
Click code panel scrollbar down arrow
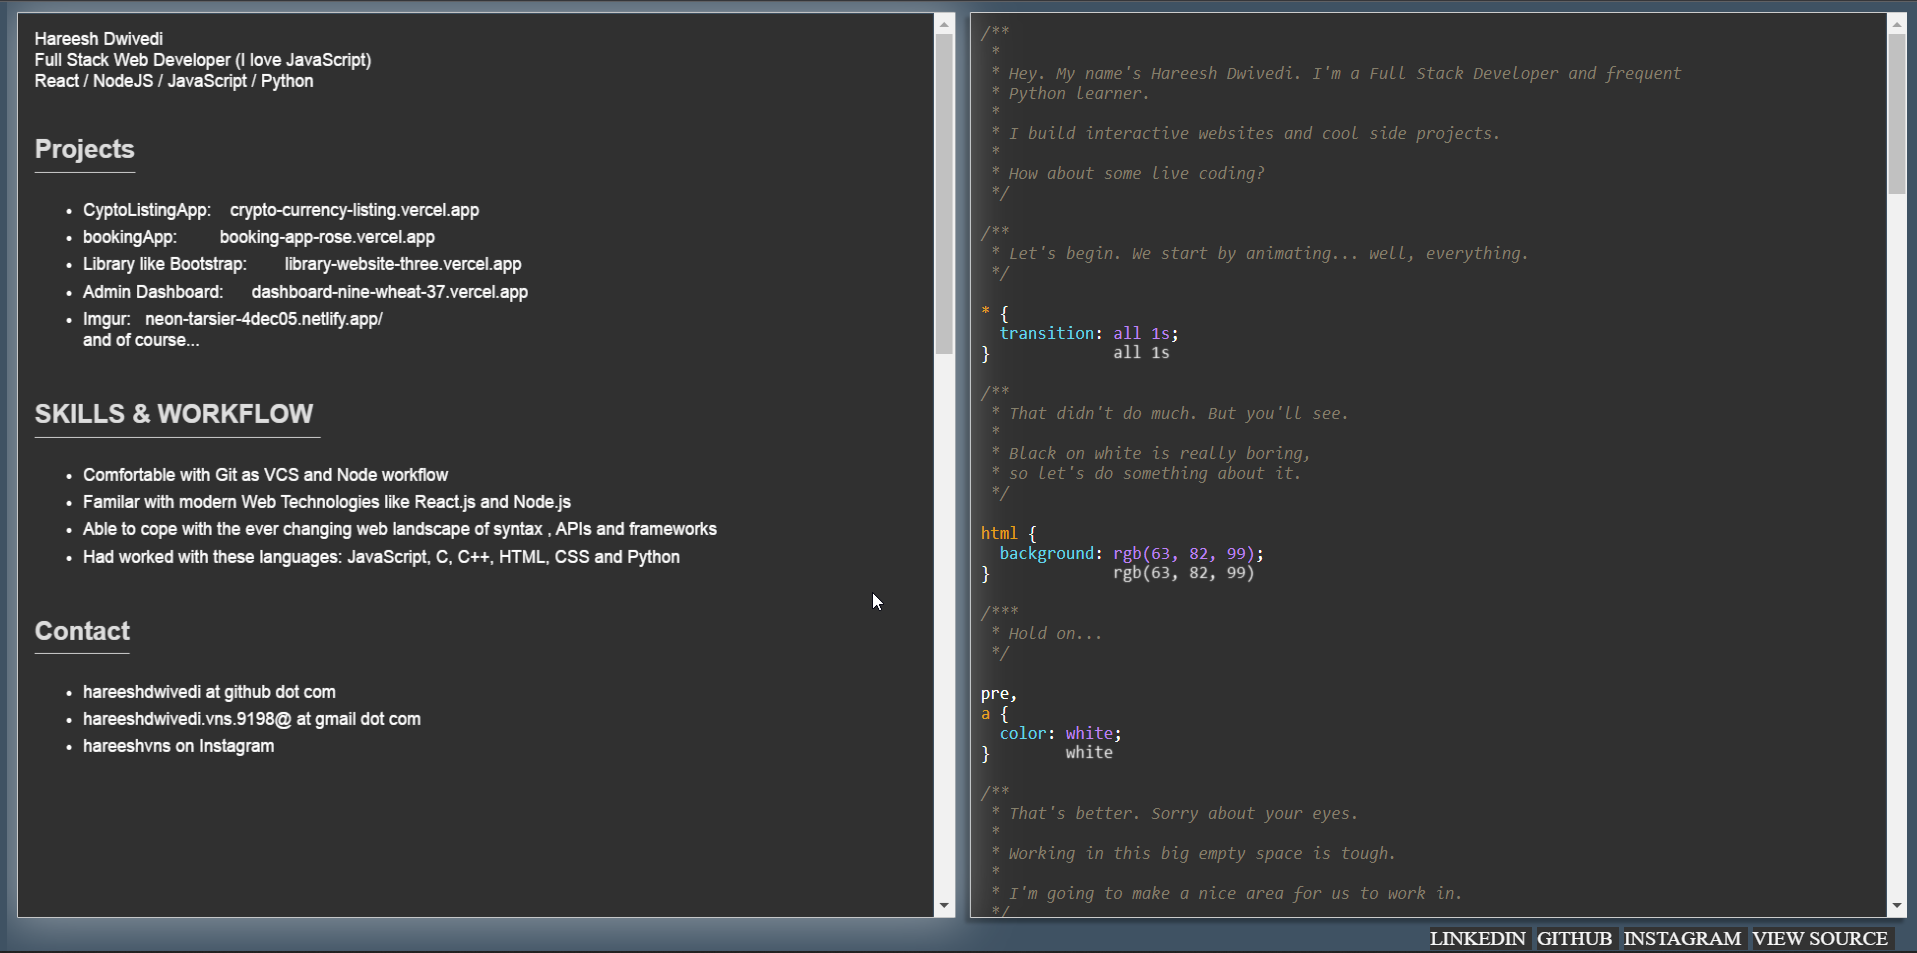pyautogui.click(x=1897, y=906)
